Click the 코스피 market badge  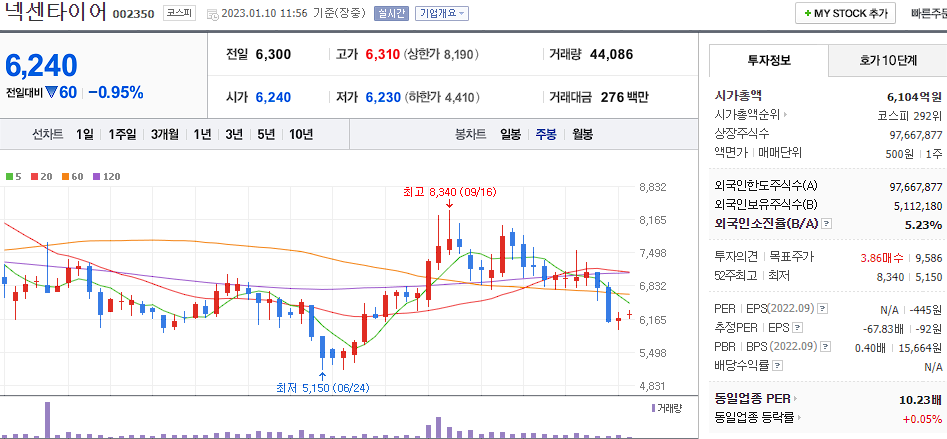coord(179,13)
